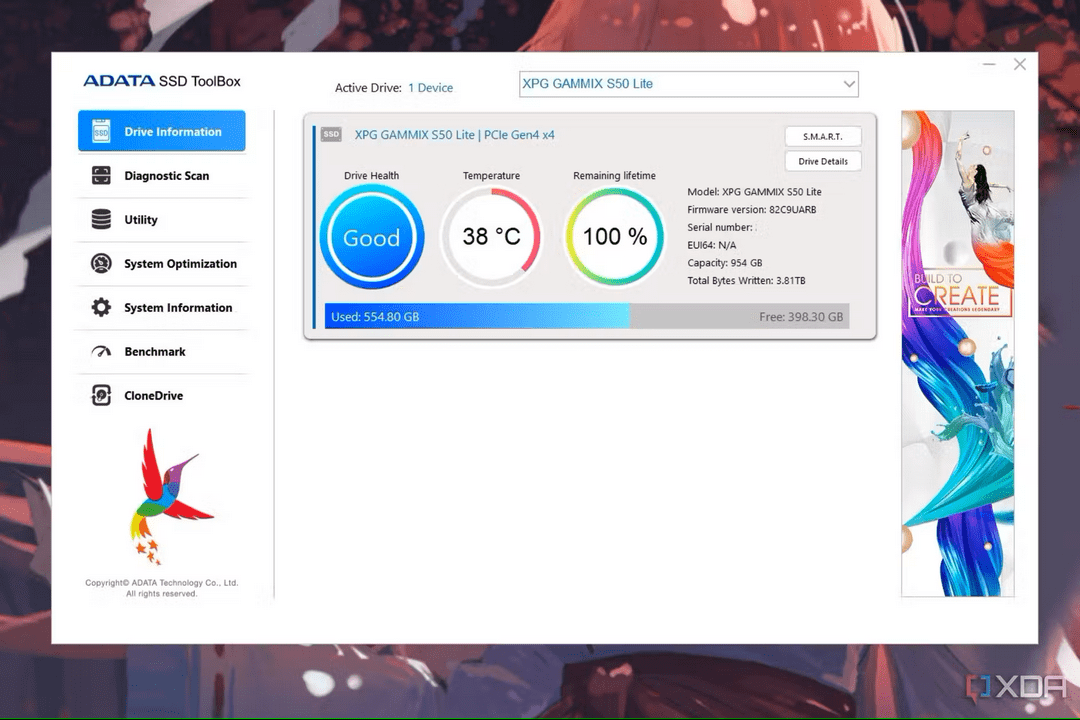Open the Benchmark speedometer icon

pos(101,352)
